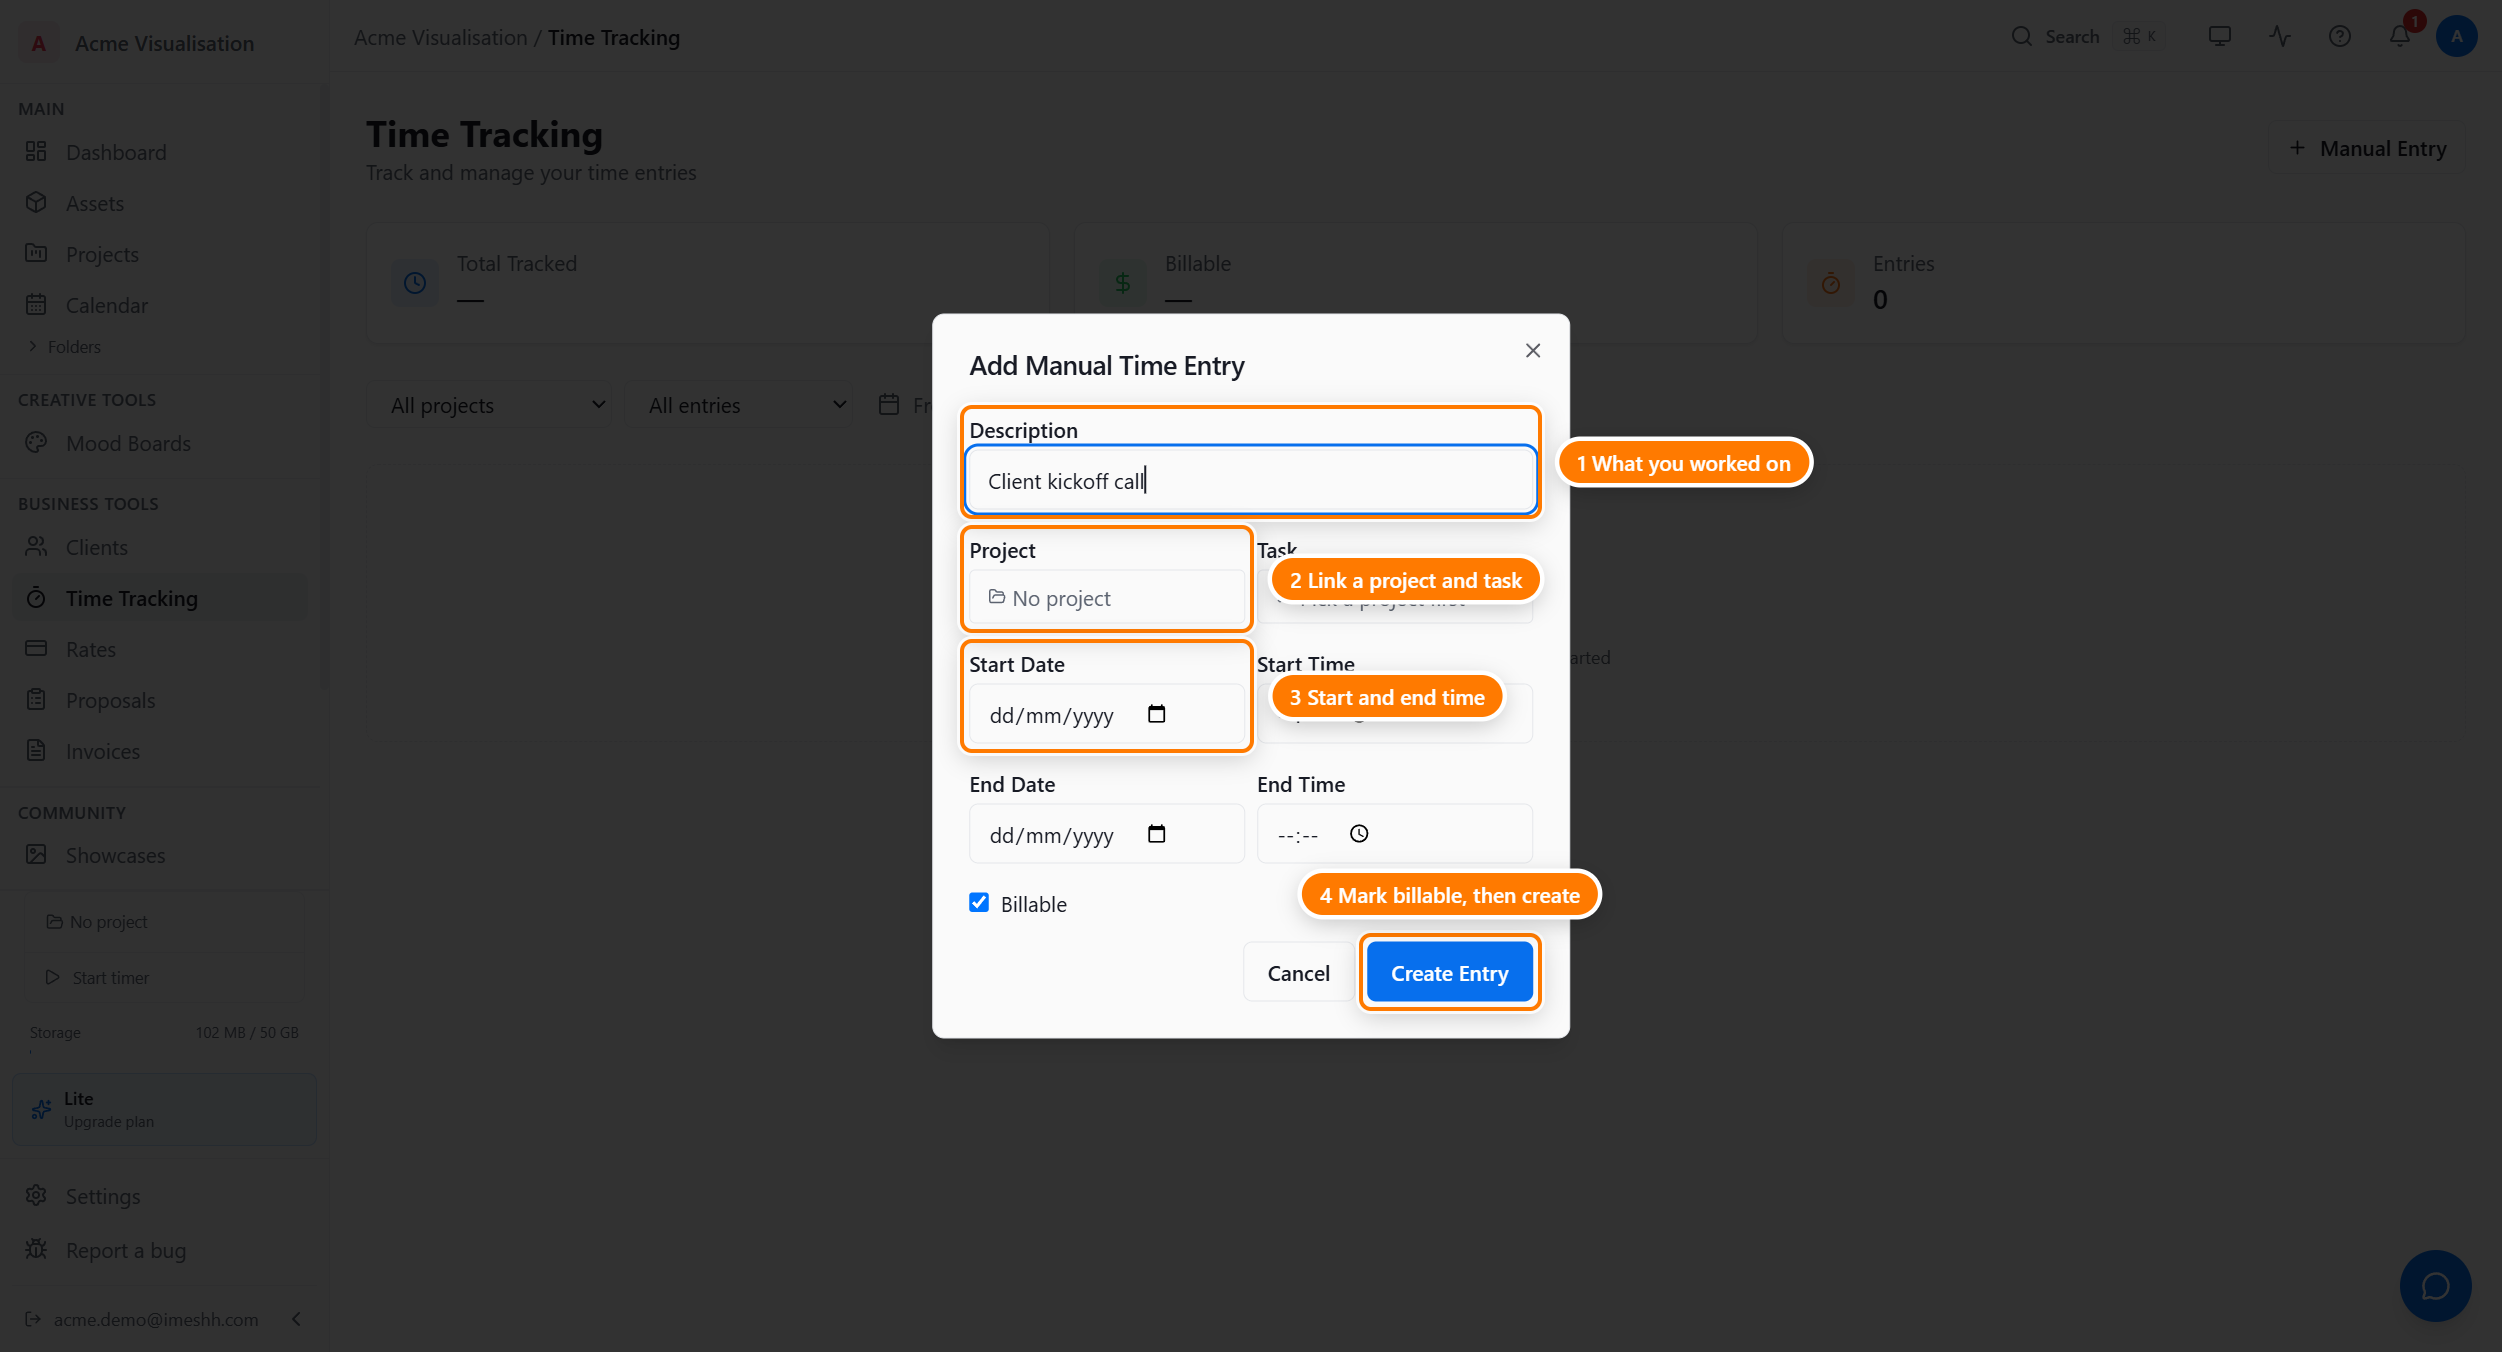This screenshot has height=1352, width=2502.
Task: Click the Settings gear icon
Action: click(x=36, y=1195)
